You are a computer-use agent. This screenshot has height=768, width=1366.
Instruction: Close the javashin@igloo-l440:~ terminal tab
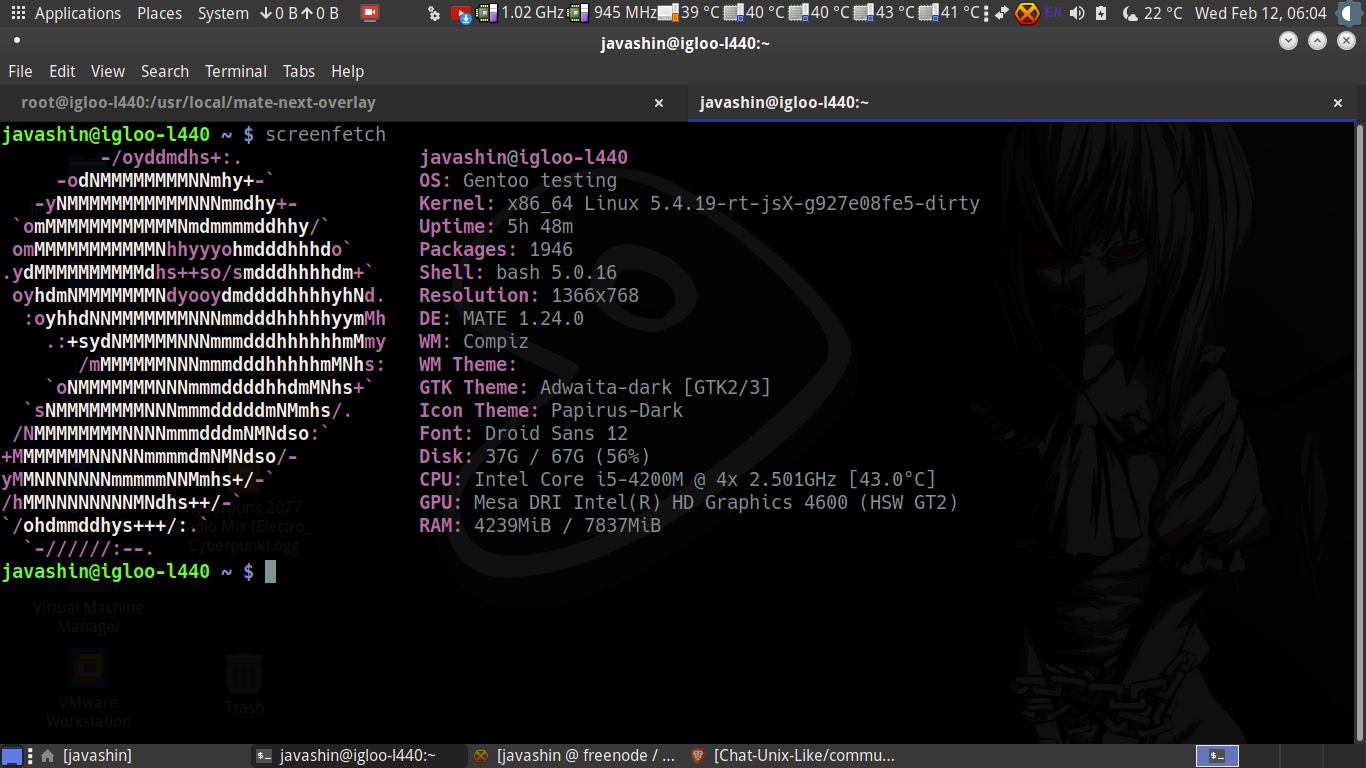[x=1338, y=103]
